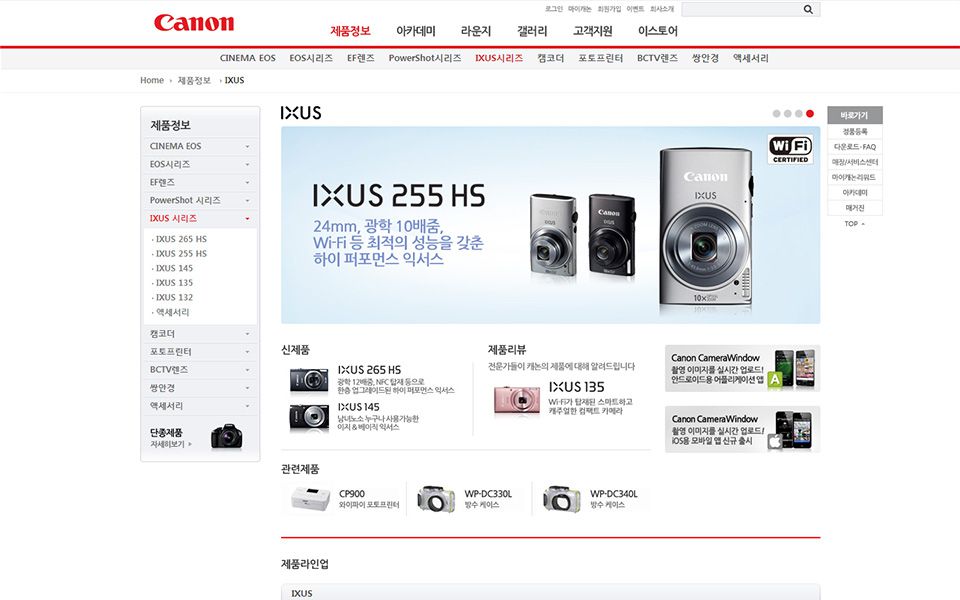960x600 pixels.
Task: Click the Canon logo
Action: point(193,23)
